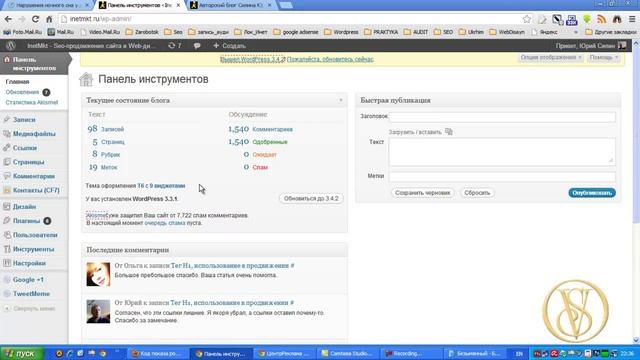The height and width of the screenshot is (360, 640).
Task: Open Camtasia Studio taskbar item
Action: [x=347, y=353]
